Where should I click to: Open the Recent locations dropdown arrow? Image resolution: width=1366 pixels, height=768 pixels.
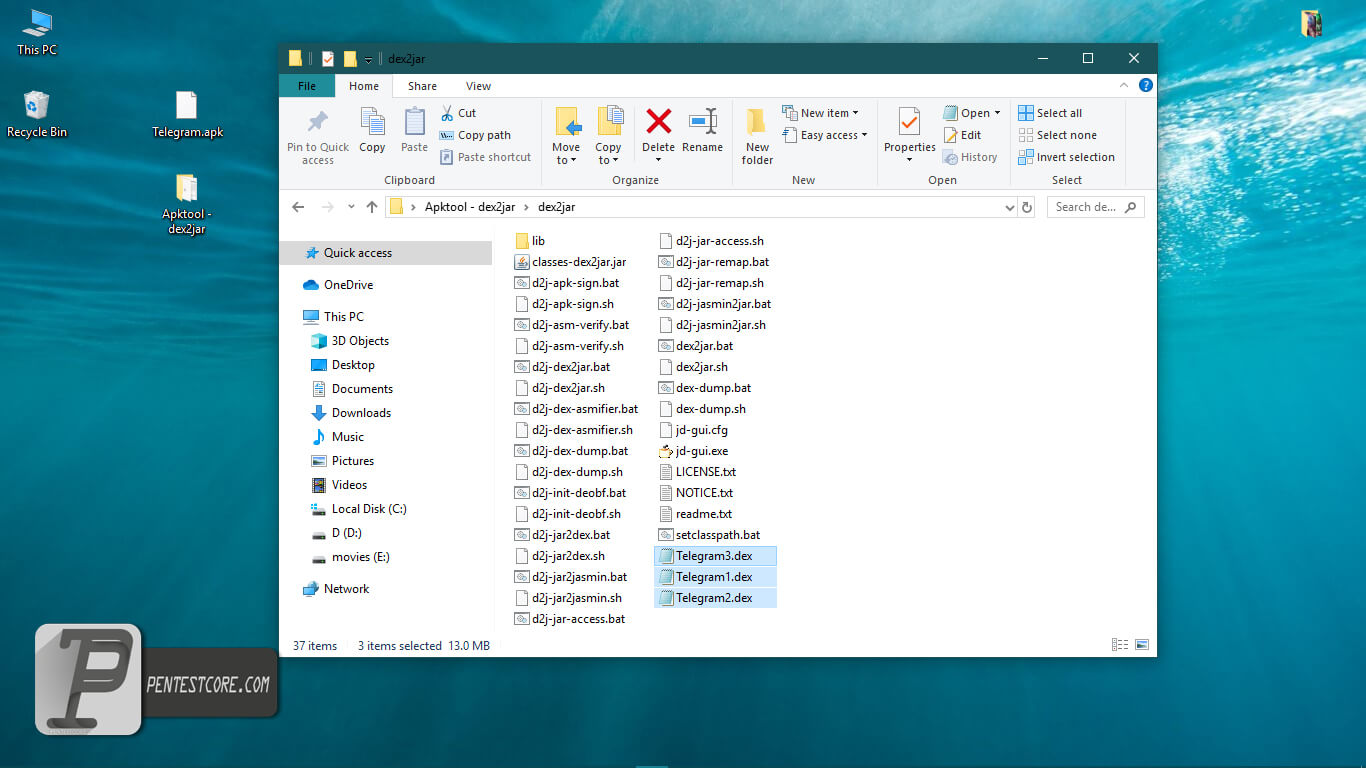coord(351,207)
